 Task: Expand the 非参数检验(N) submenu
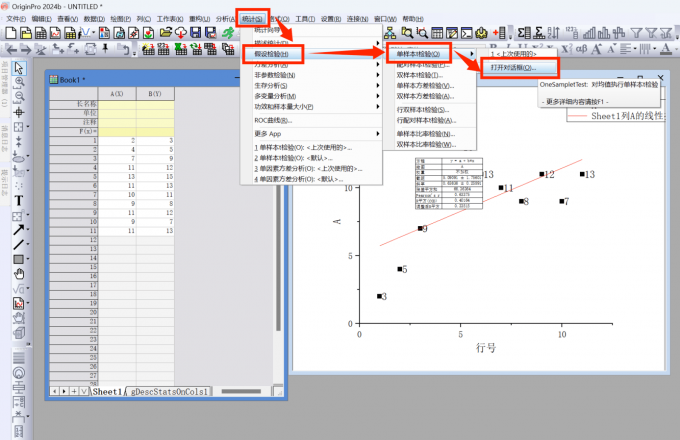pos(312,75)
